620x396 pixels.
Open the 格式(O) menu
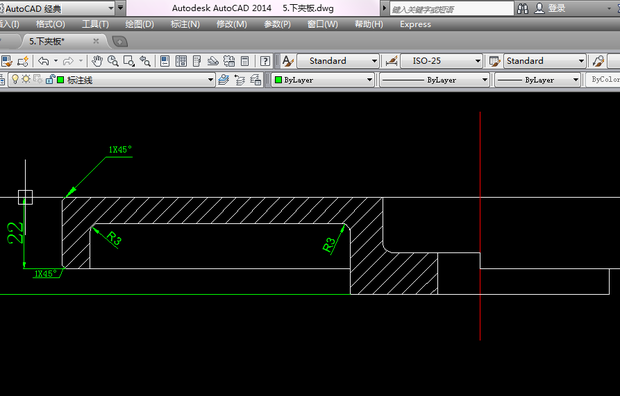pyautogui.click(x=50, y=24)
